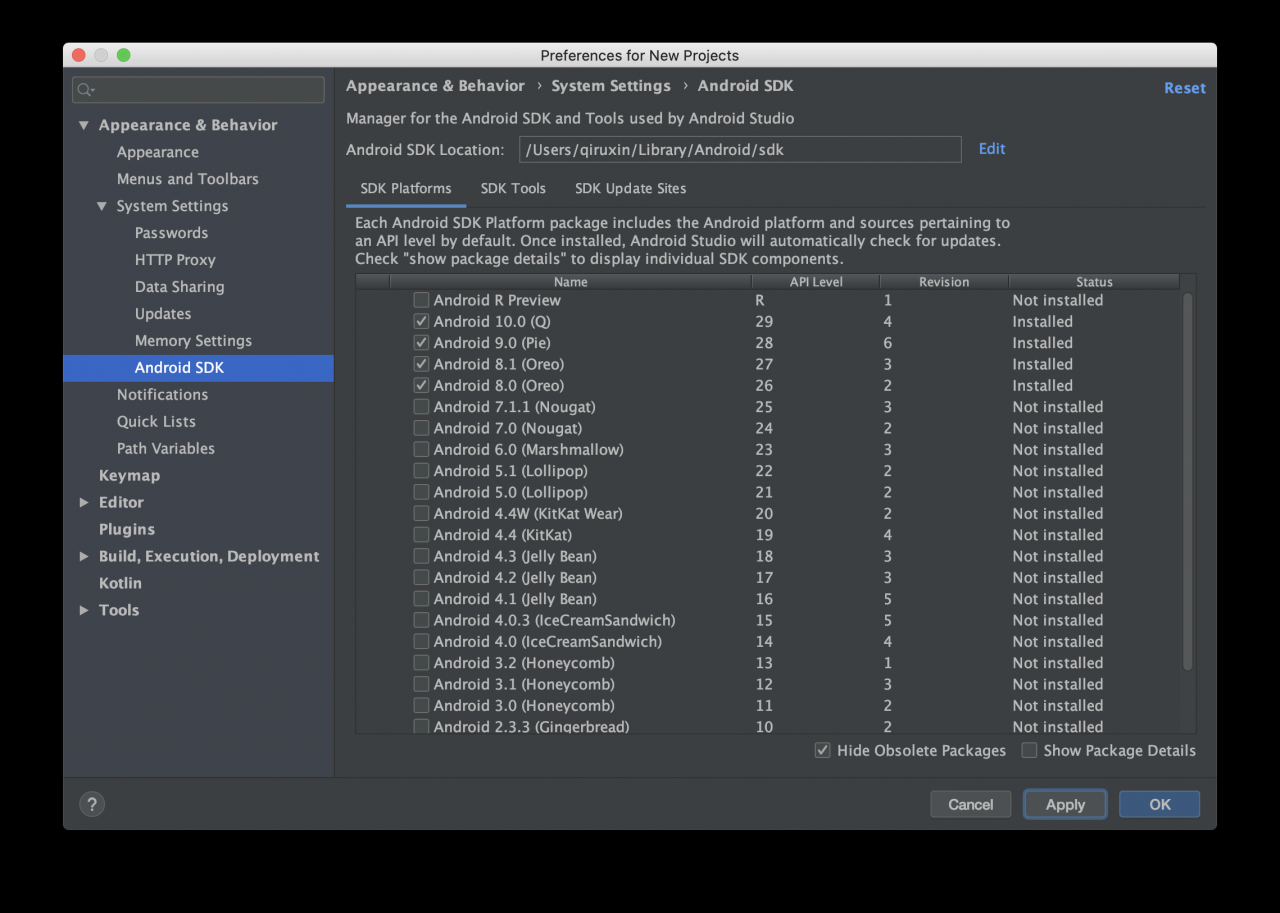Screen dimensions: 1280x913
Task: Check the Android 6.0 (Marshmallow) checkbox
Action: tap(421, 450)
